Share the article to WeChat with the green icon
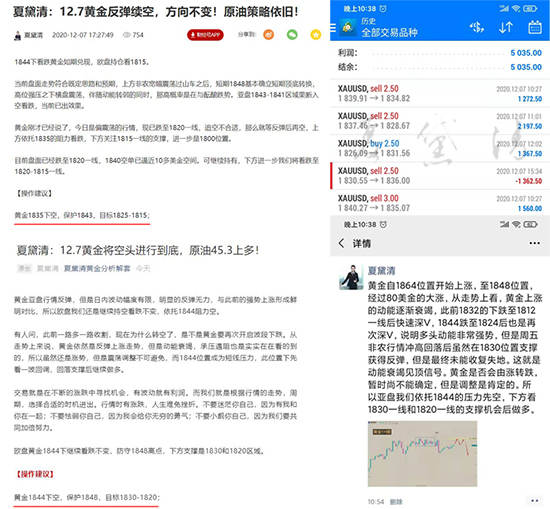This screenshot has width=550, height=509. [292, 34]
